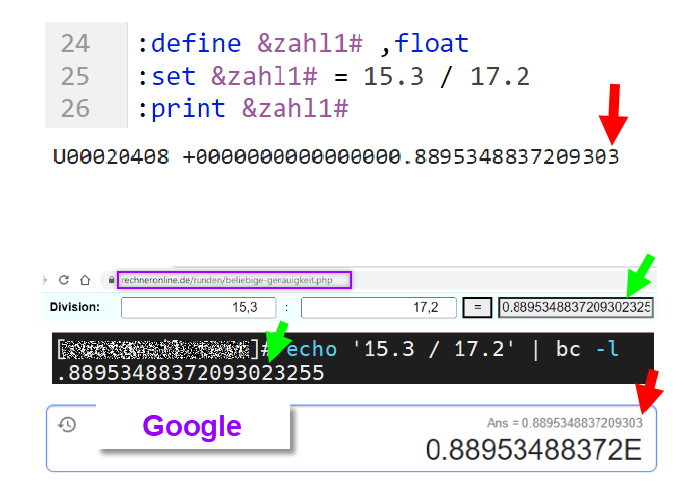Screen dimensions: 684x483
Task: Click the dividend field containing 15,3
Action: [x=198, y=308]
